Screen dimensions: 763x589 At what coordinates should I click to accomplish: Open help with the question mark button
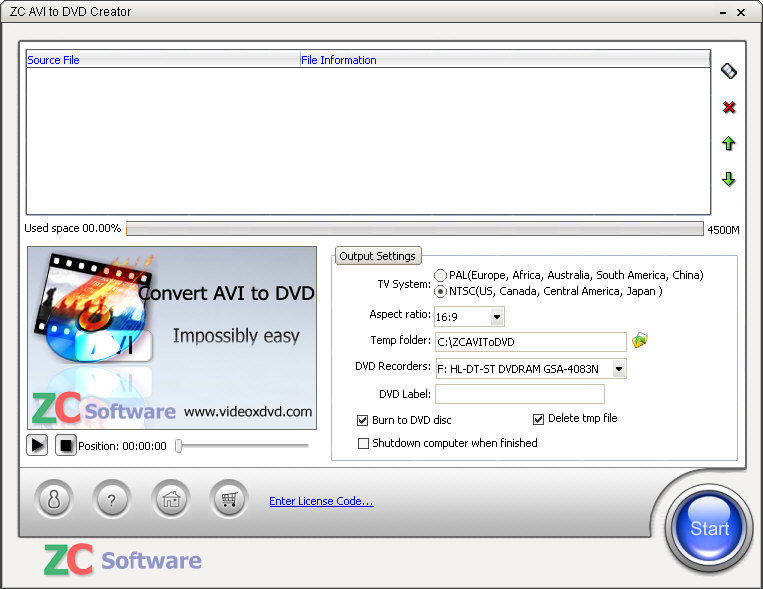click(x=111, y=499)
